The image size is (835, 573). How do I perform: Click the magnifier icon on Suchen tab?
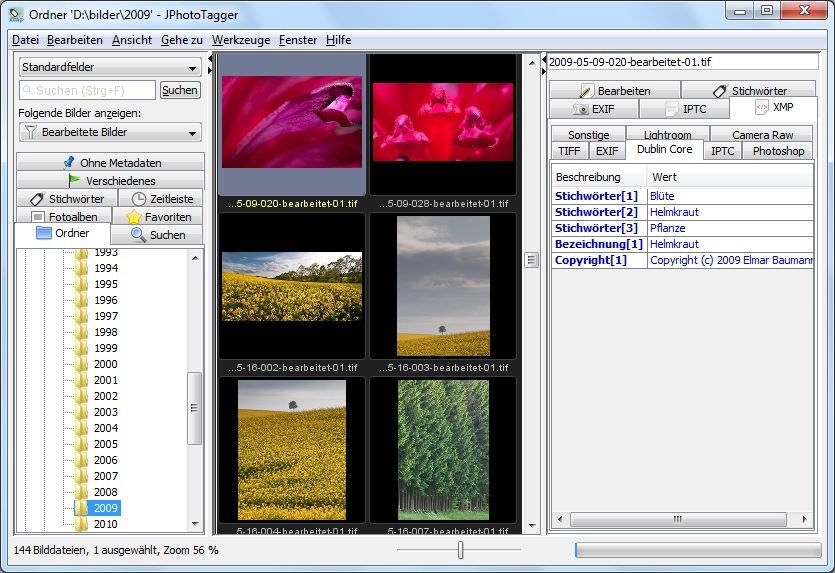(x=138, y=235)
